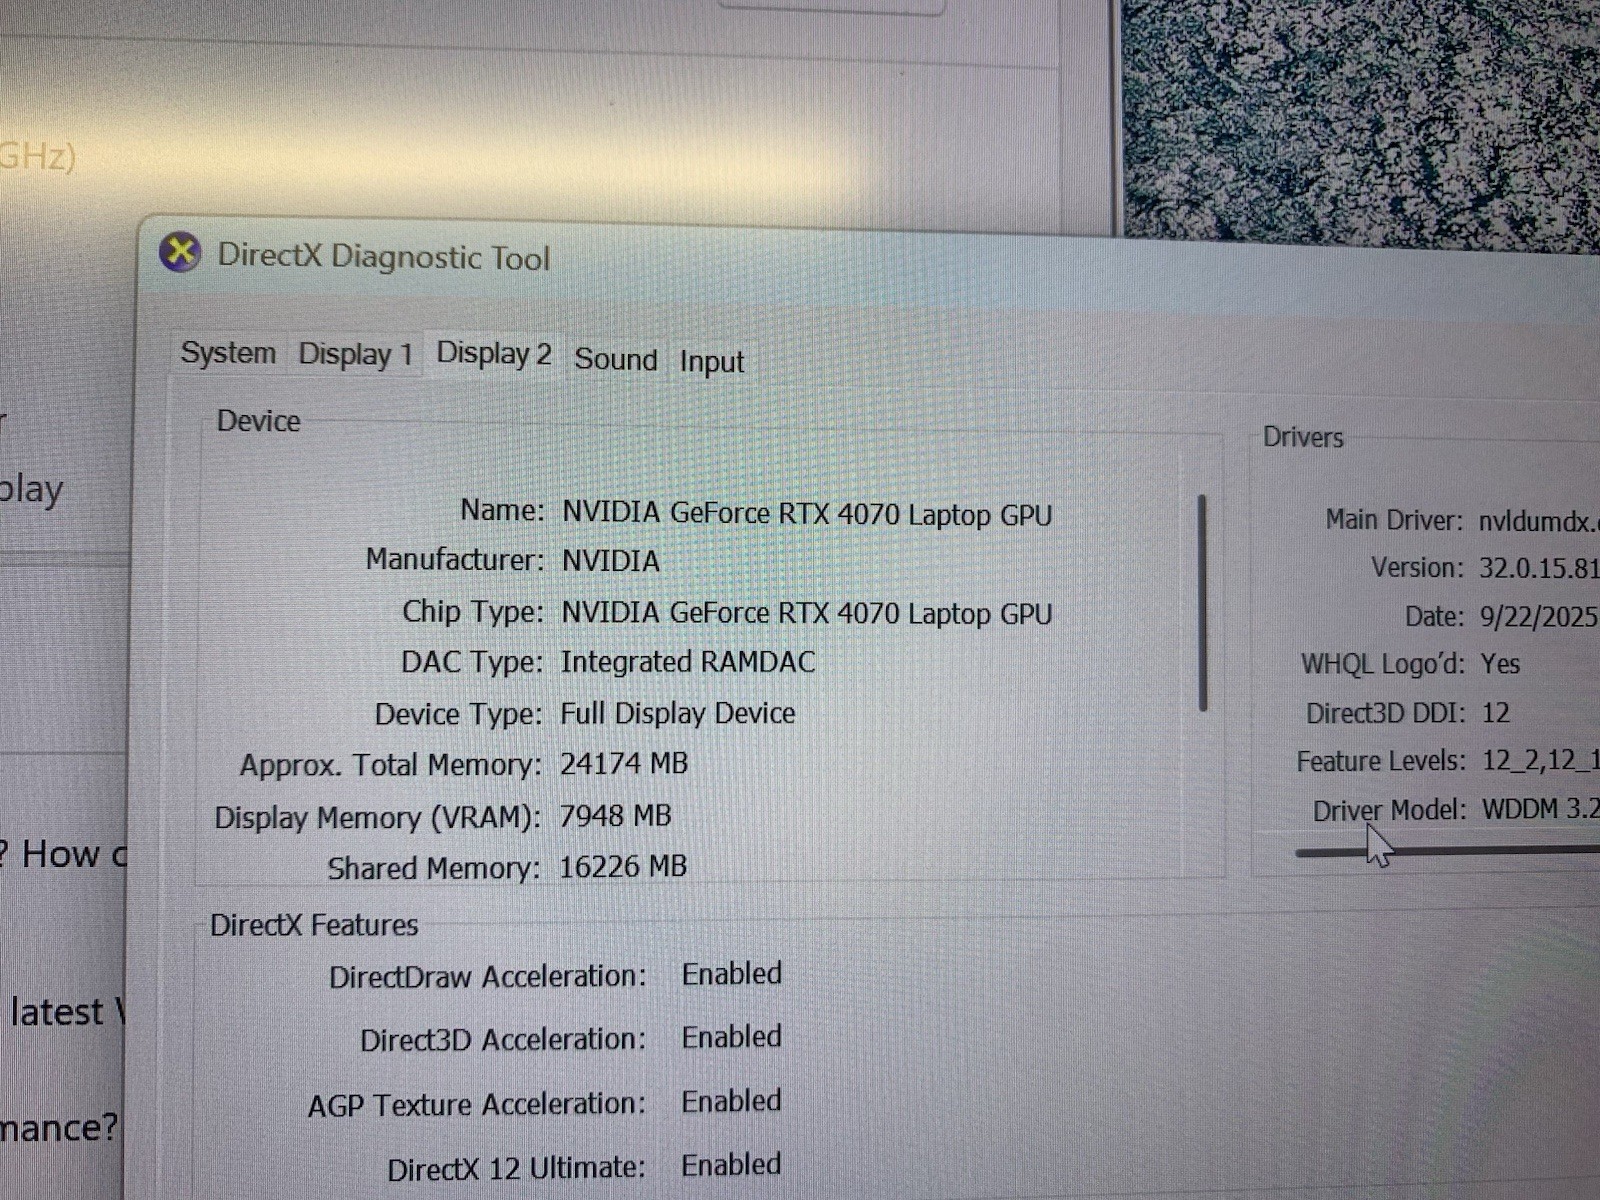The width and height of the screenshot is (1600, 1200).
Task: Select the device name RTX 4070 value
Action: 807,514
